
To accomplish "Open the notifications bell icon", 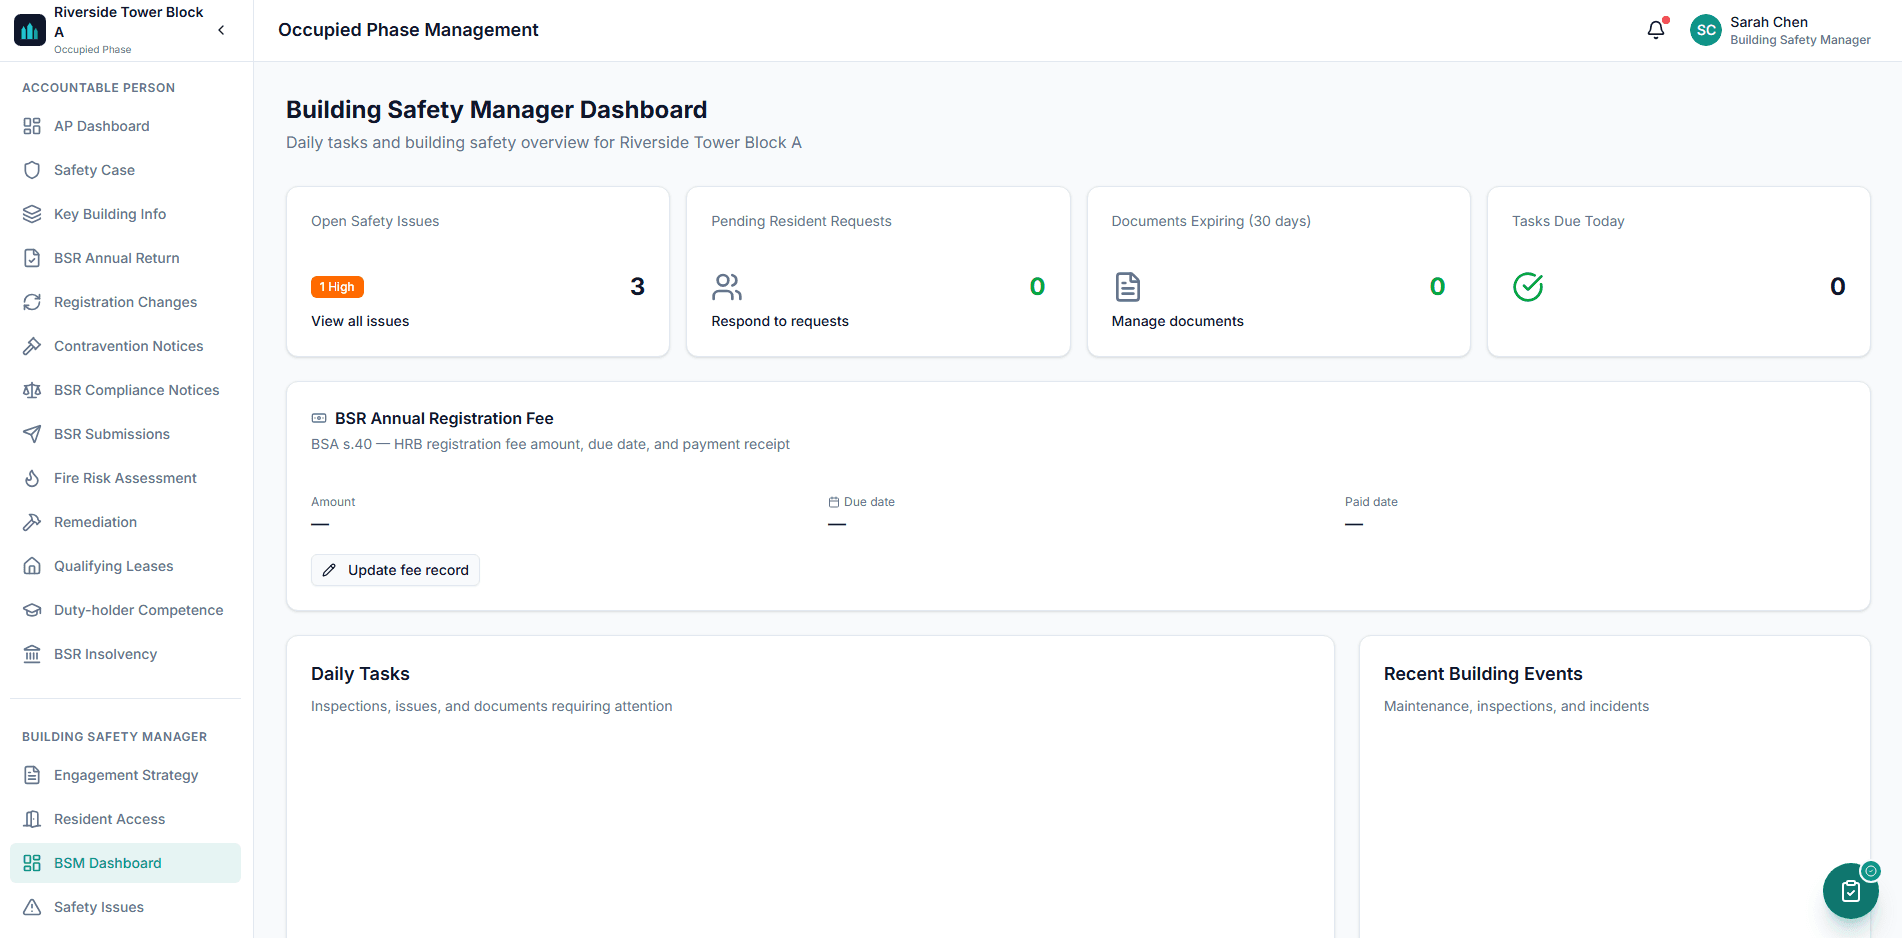I will coord(1656,30).
